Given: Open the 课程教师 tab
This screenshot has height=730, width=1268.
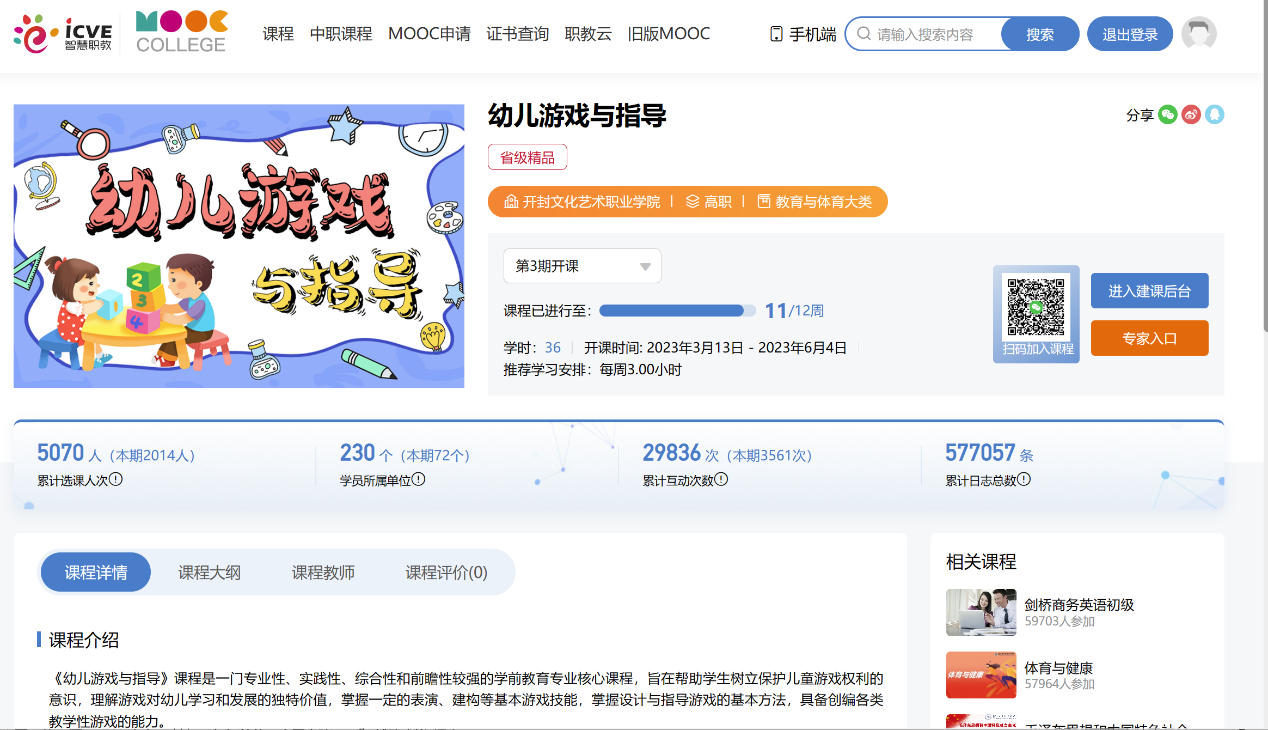Looking at the screenshot, I should click(x=323, y=573).
